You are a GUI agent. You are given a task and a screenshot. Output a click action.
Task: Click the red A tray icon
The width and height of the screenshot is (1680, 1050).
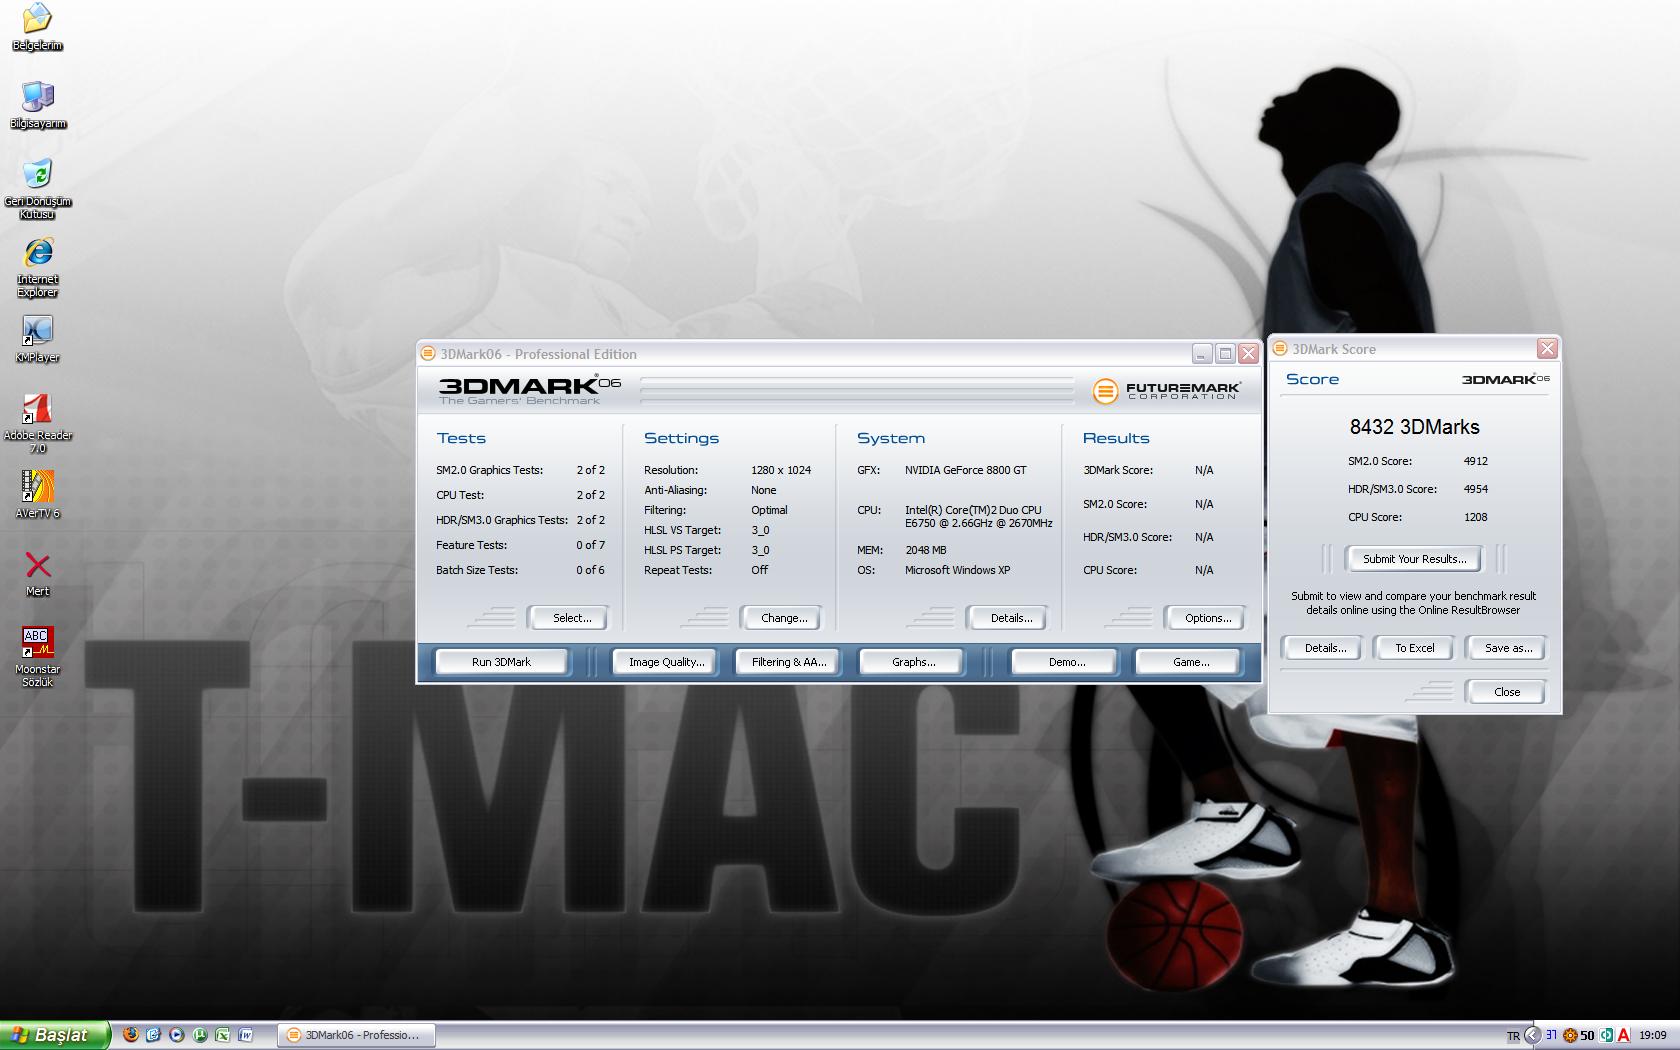coord(1623,1035)
